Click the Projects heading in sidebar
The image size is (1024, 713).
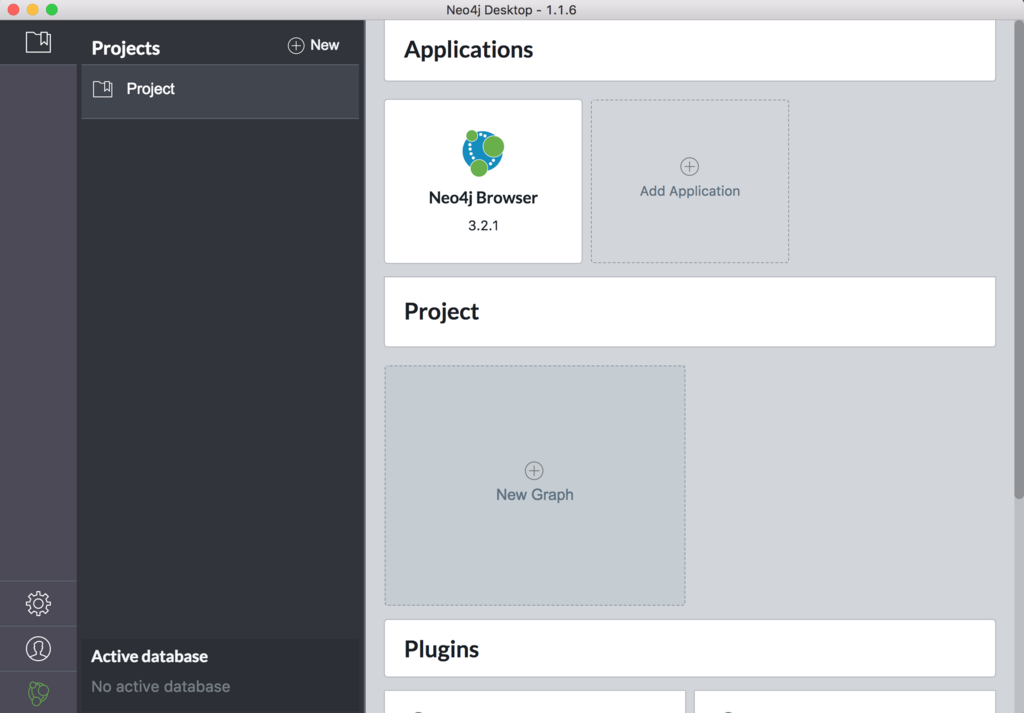pos(125,48)
